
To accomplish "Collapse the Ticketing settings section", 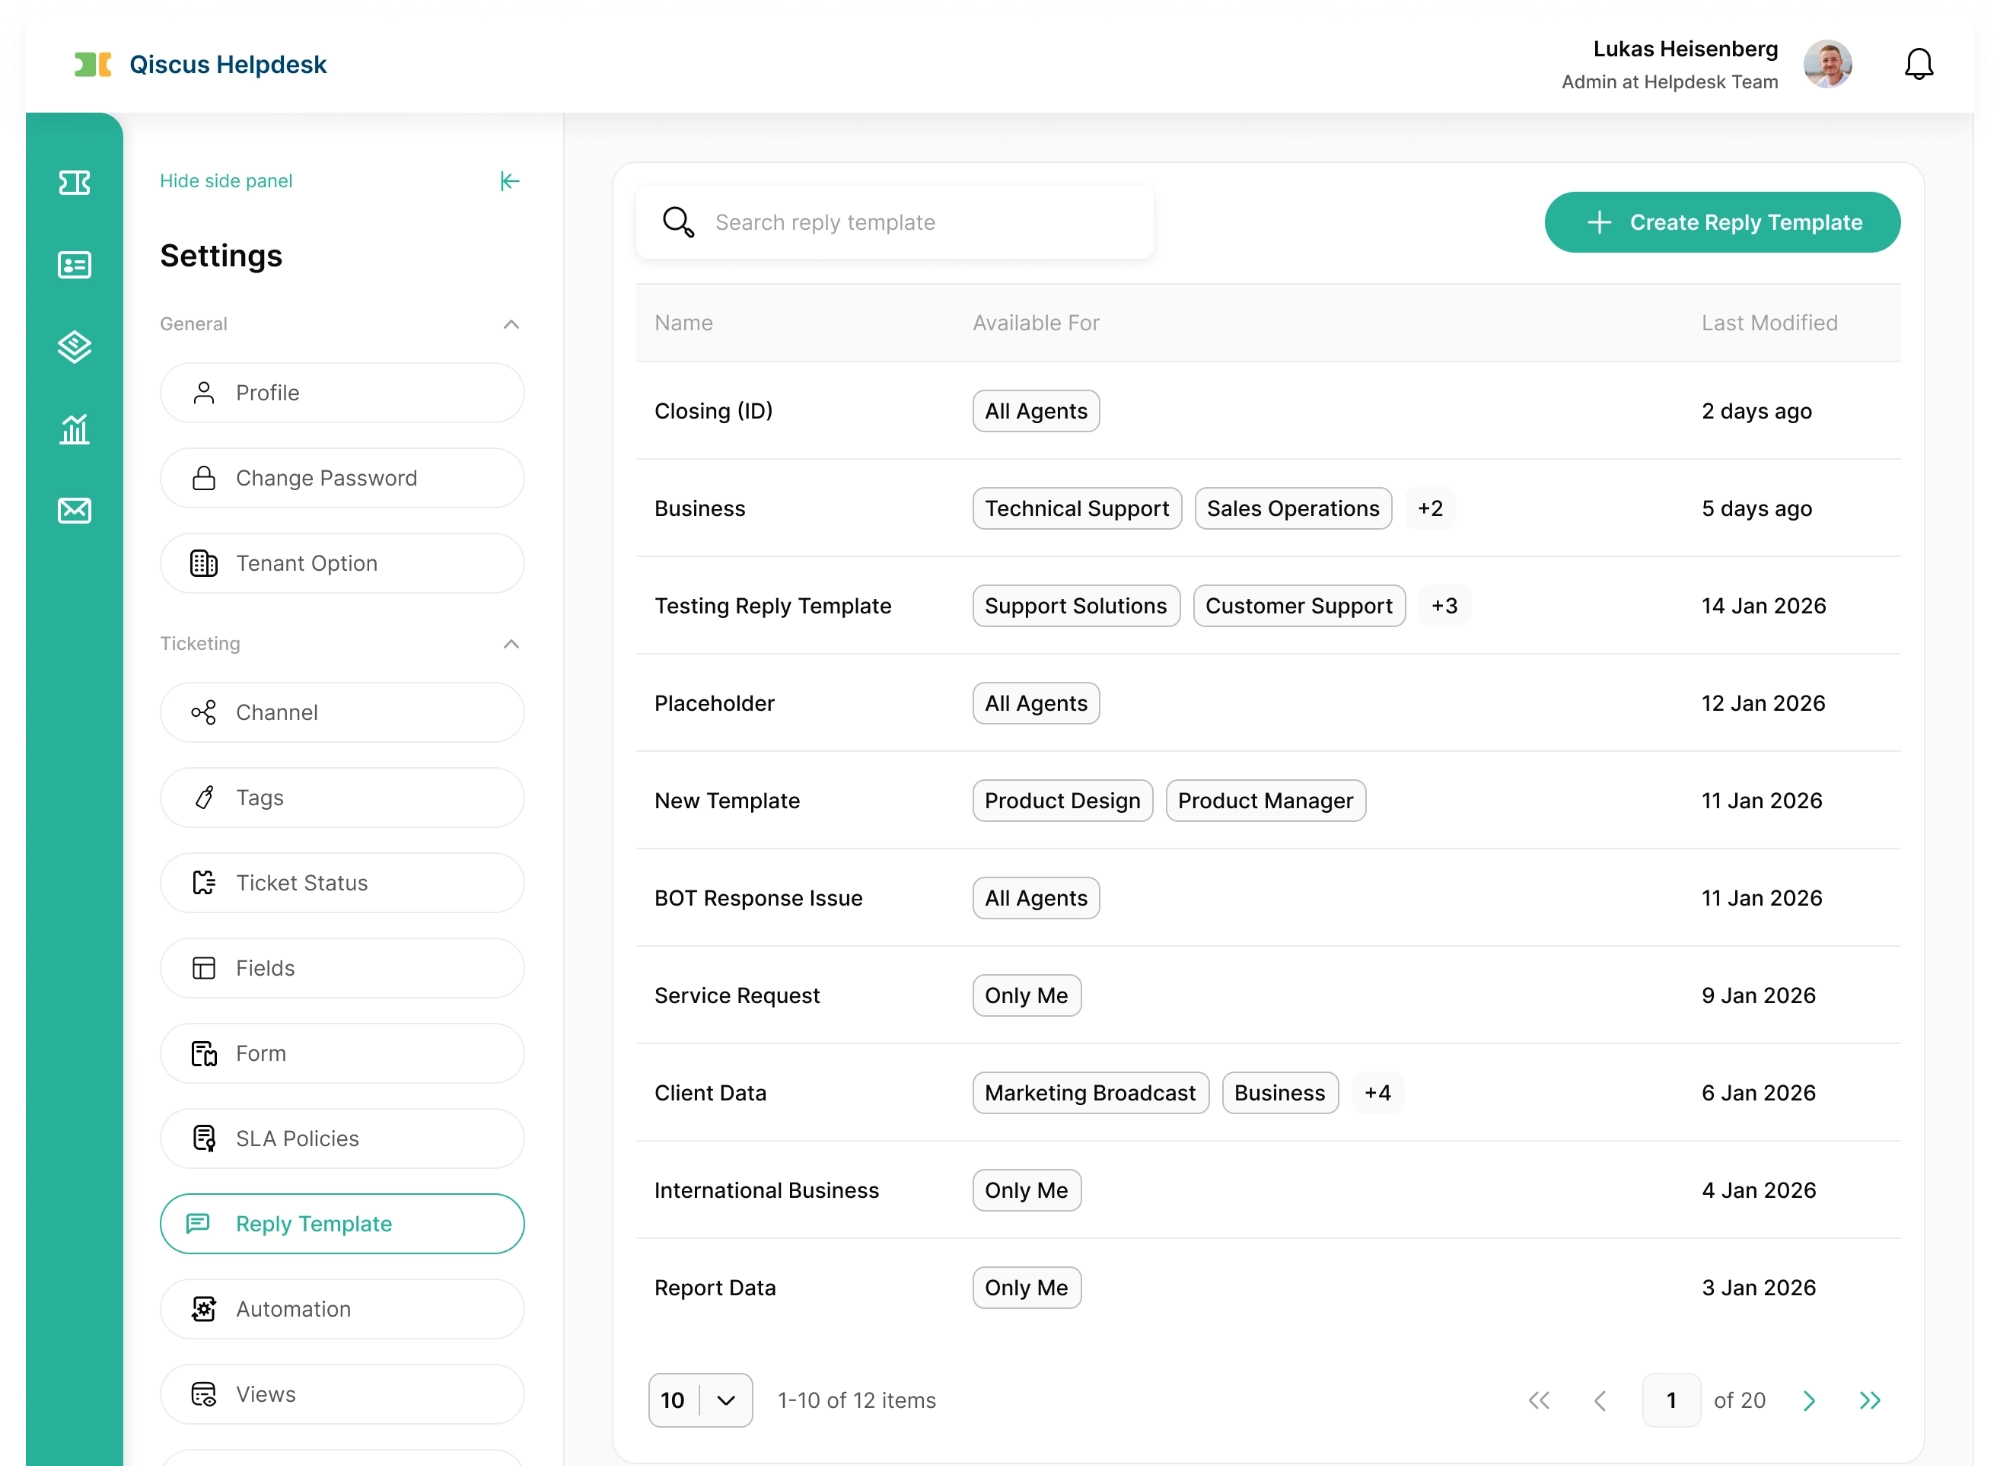I will point(511,644).
